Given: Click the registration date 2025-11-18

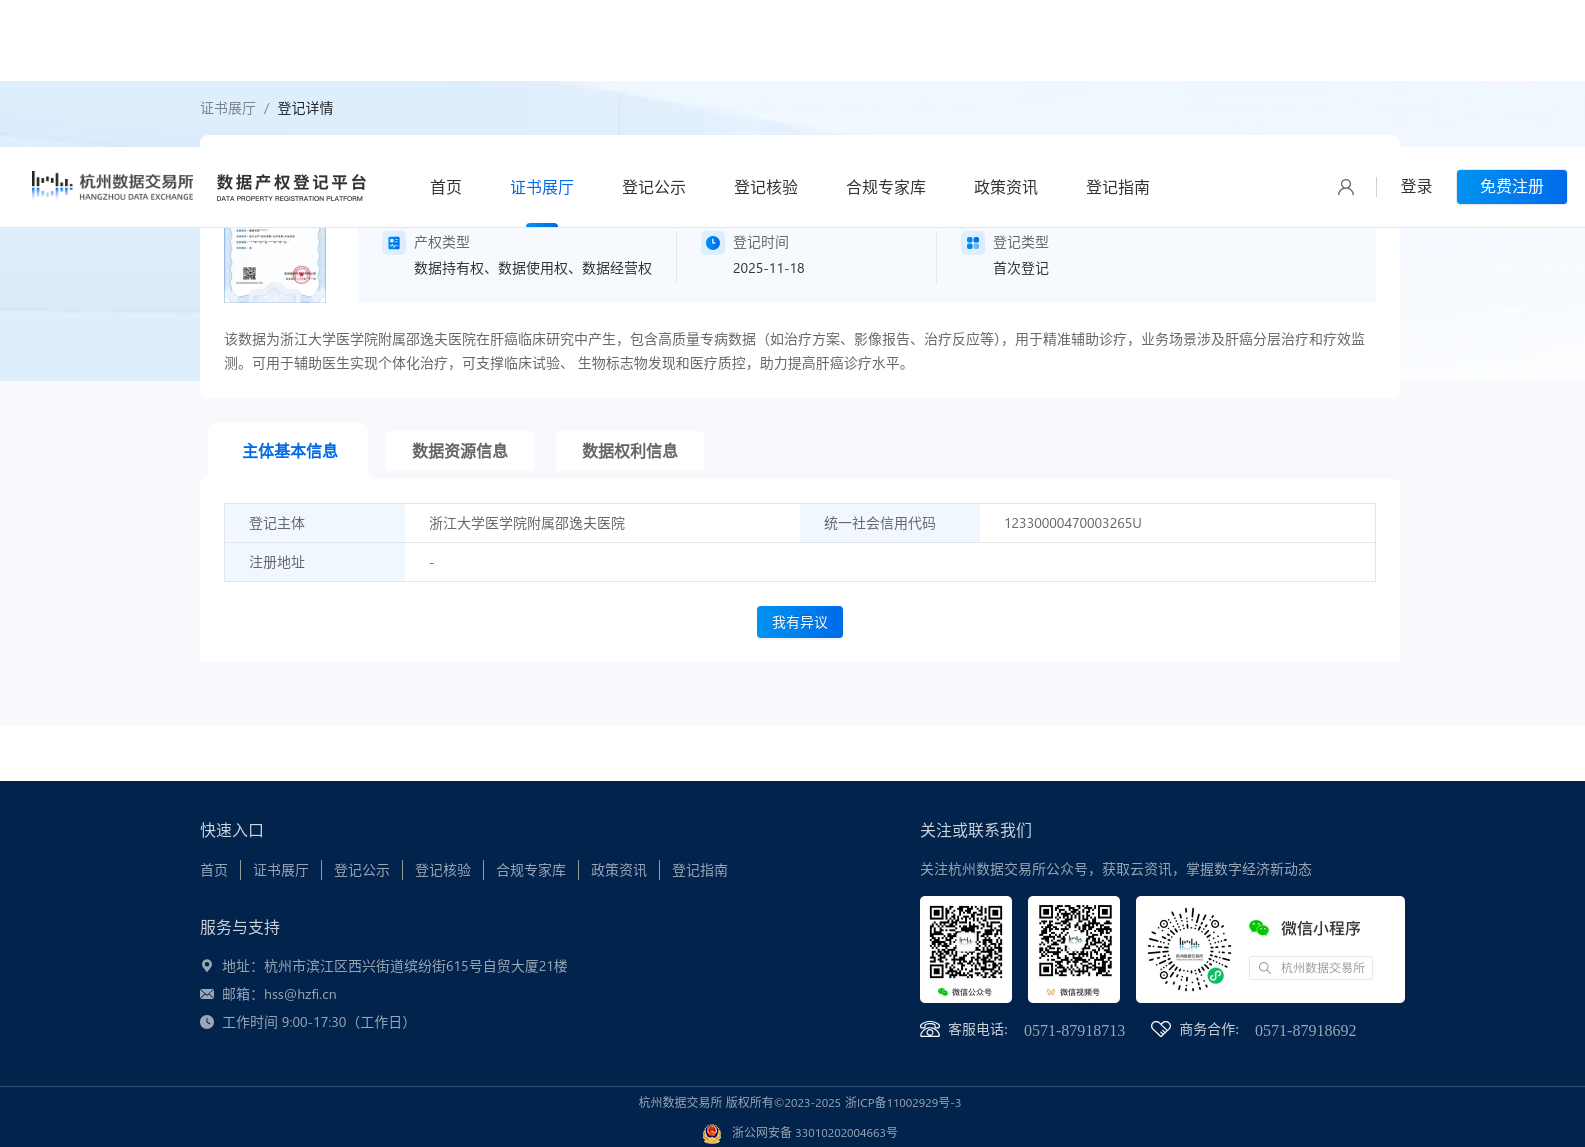Looking at the screenshot, I should (768, 268).
